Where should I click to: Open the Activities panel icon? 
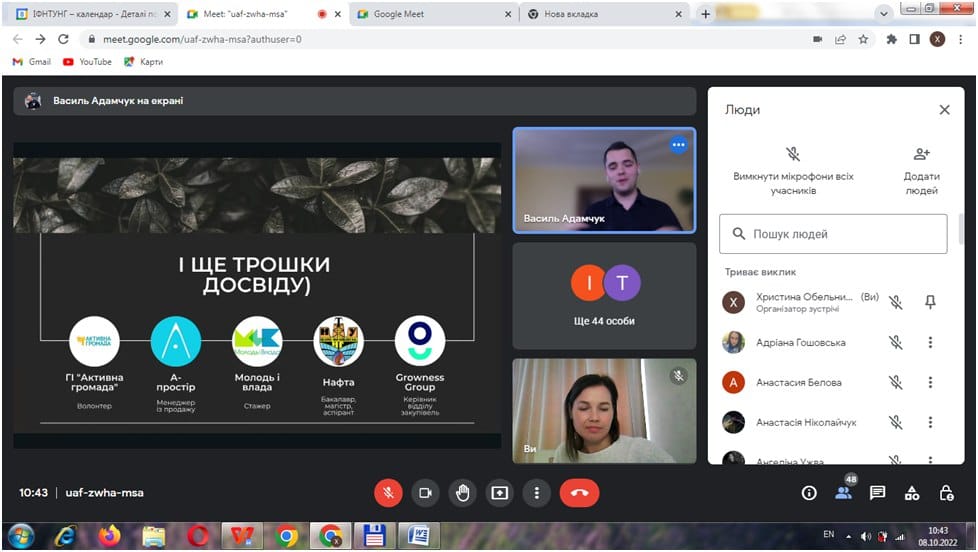pos(912,492)
